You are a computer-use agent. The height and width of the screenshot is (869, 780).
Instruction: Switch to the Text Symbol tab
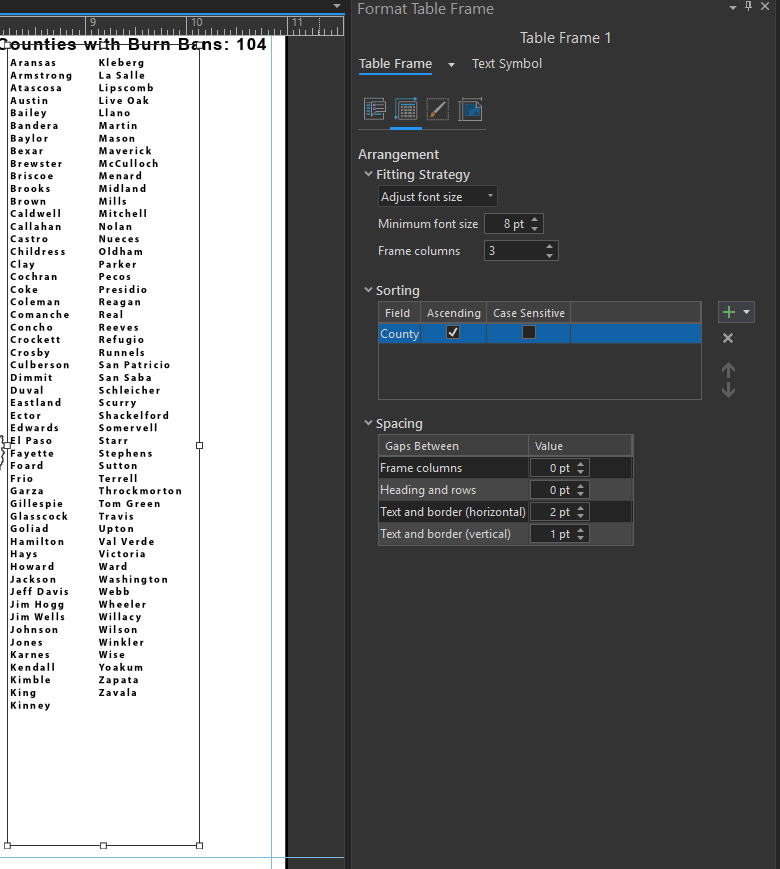(507, 64)
